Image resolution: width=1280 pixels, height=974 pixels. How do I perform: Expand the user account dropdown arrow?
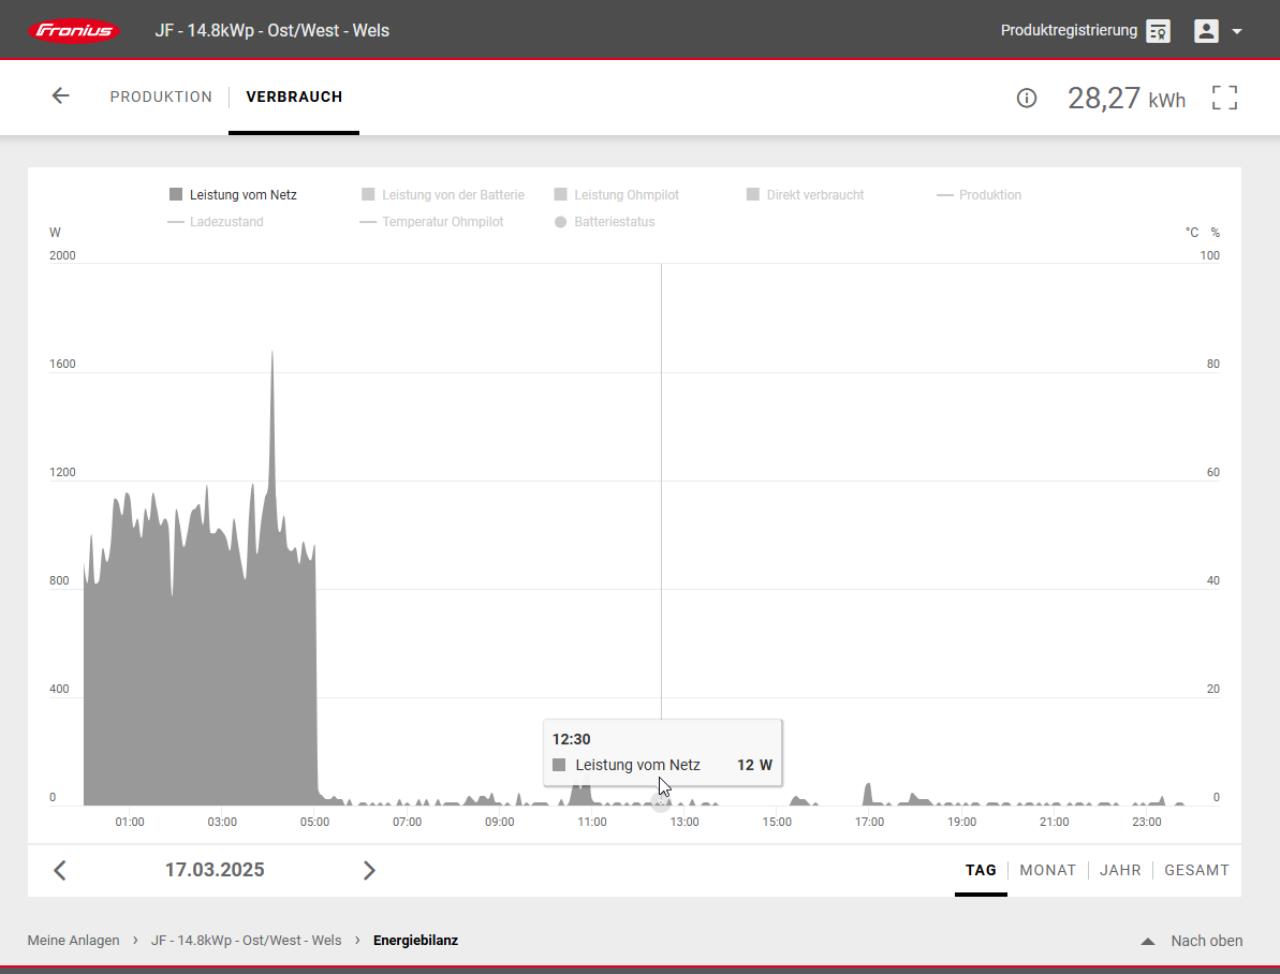pos(1237,31)
